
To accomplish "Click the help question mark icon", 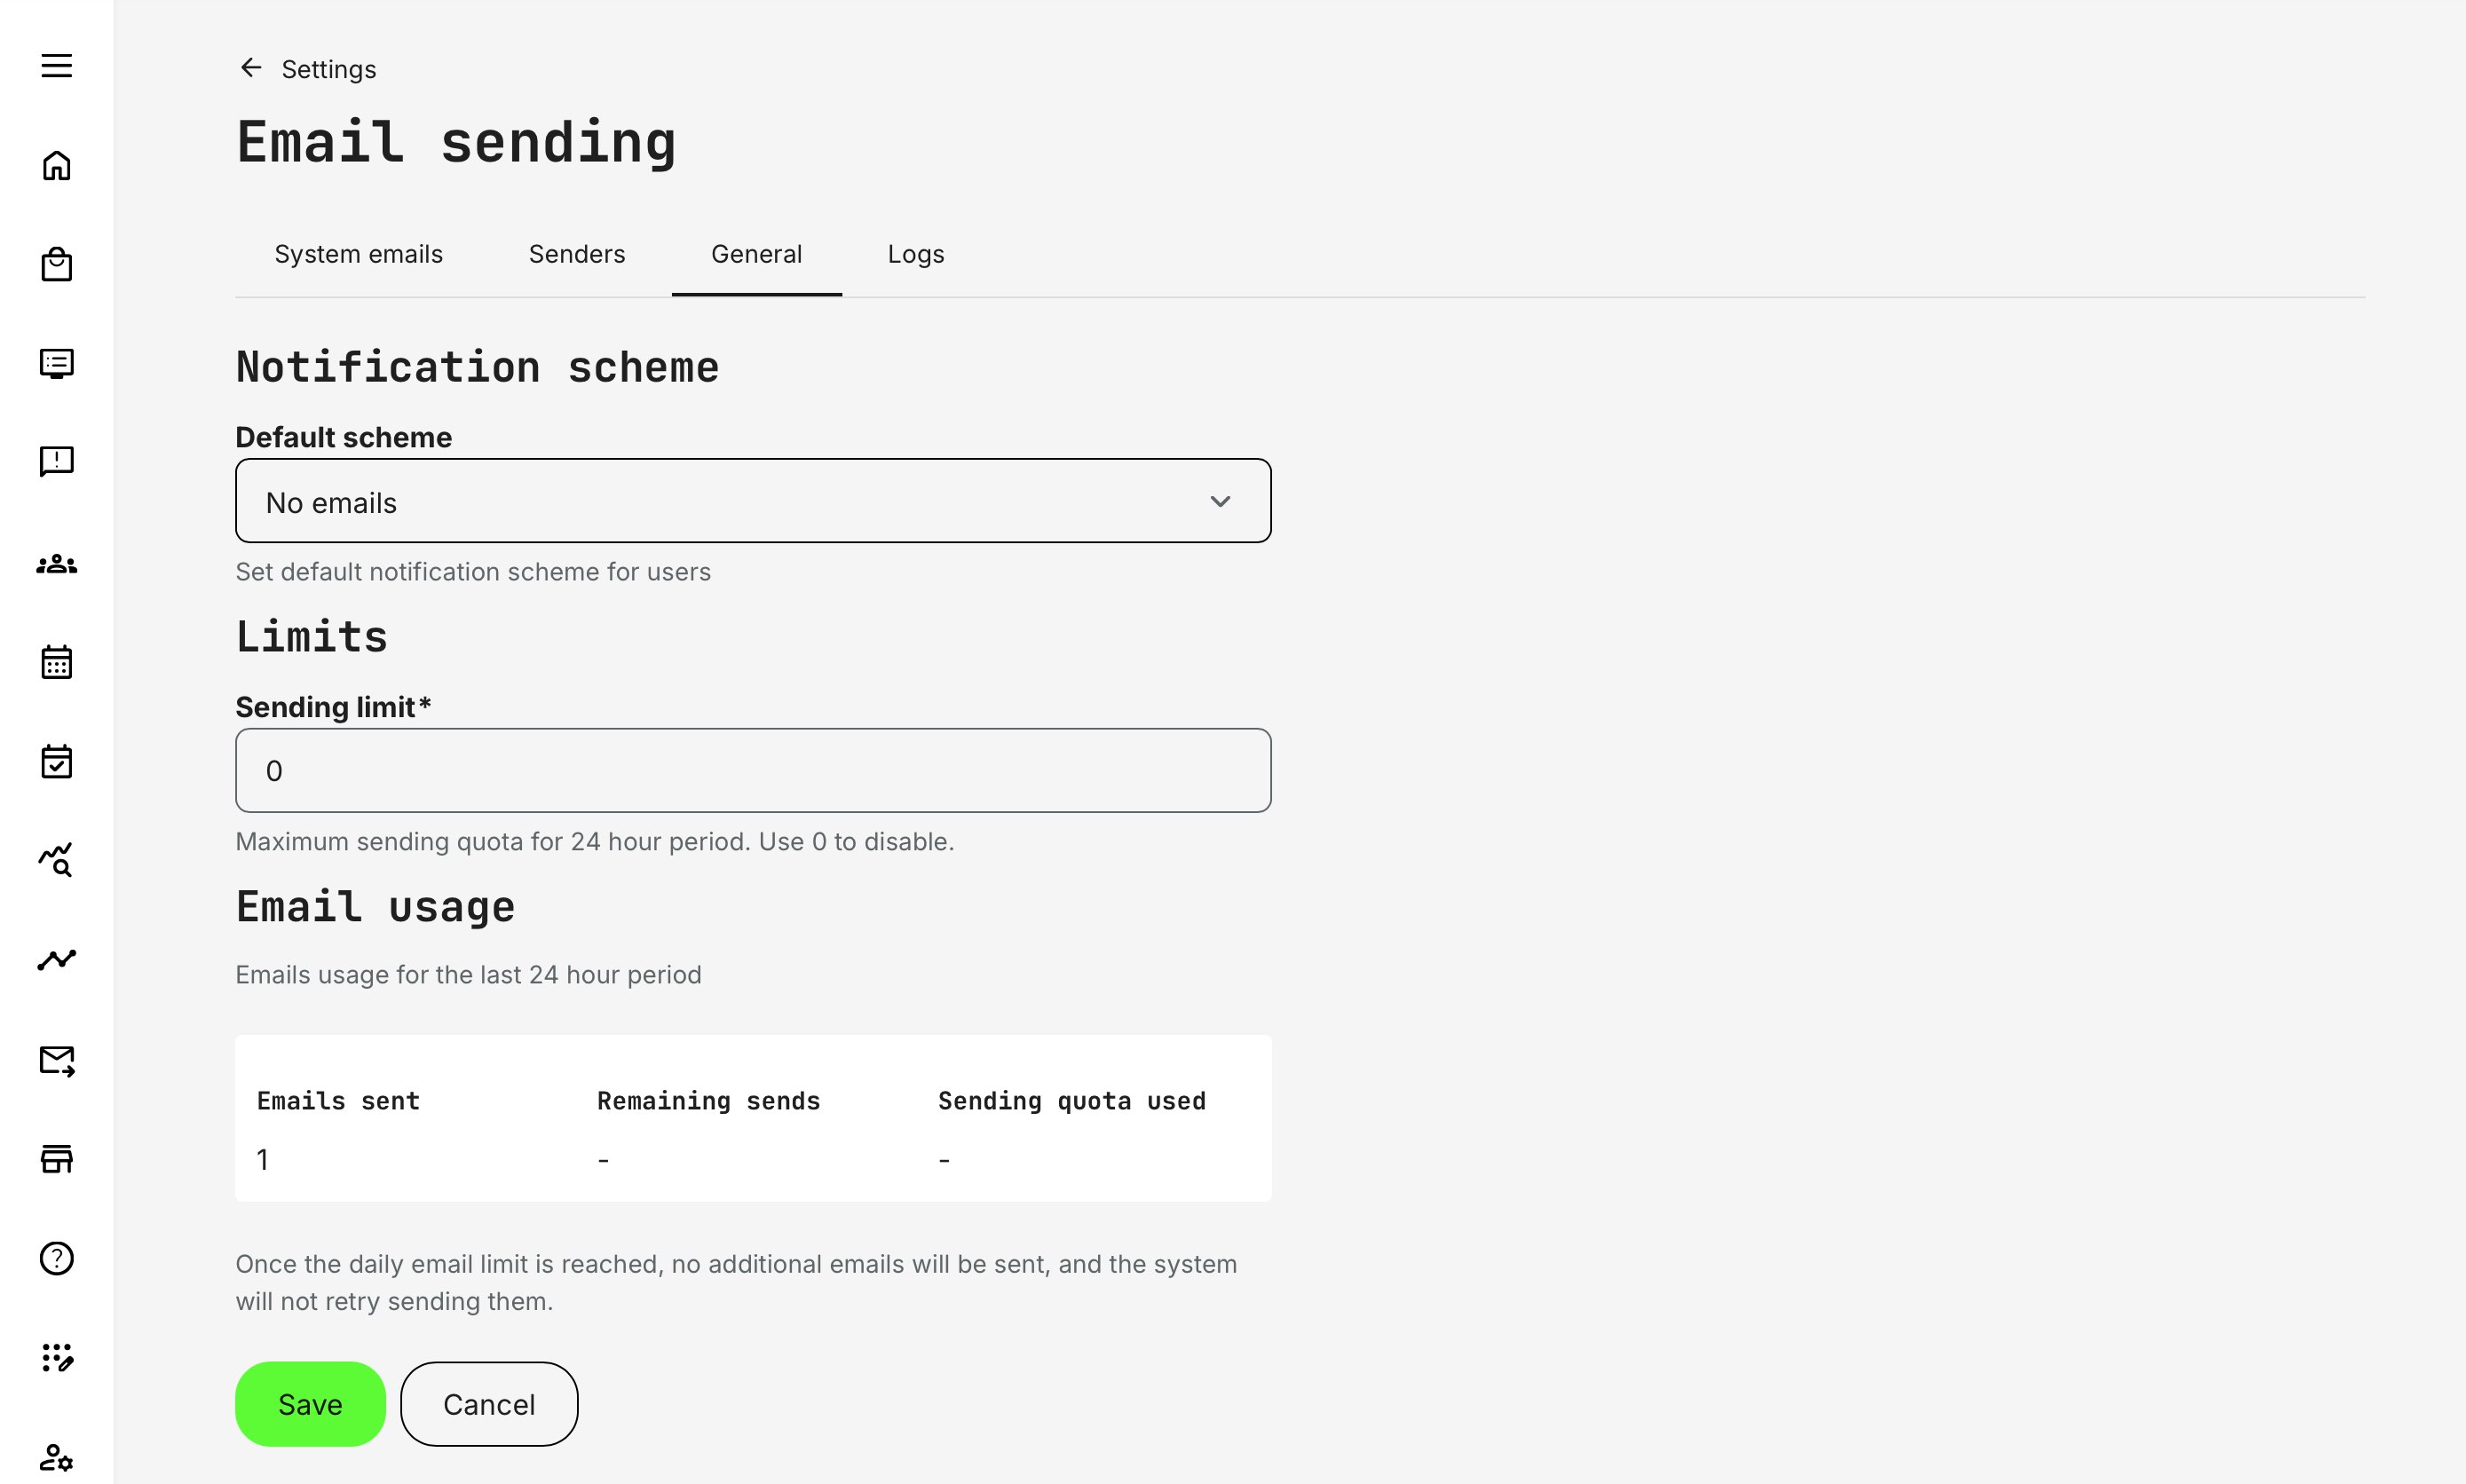I will coord(57,1259).
